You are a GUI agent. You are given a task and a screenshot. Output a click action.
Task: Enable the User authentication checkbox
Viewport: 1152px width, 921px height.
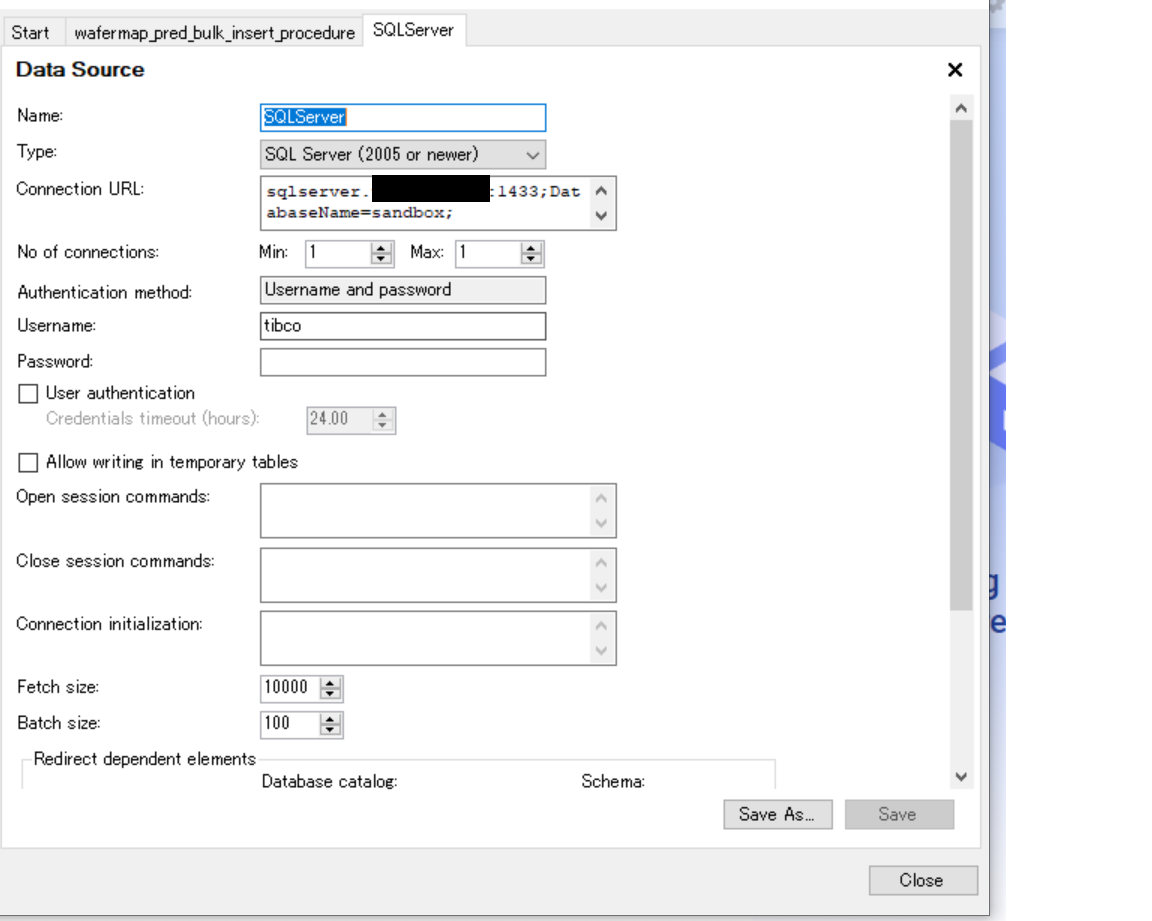(28, 394)
